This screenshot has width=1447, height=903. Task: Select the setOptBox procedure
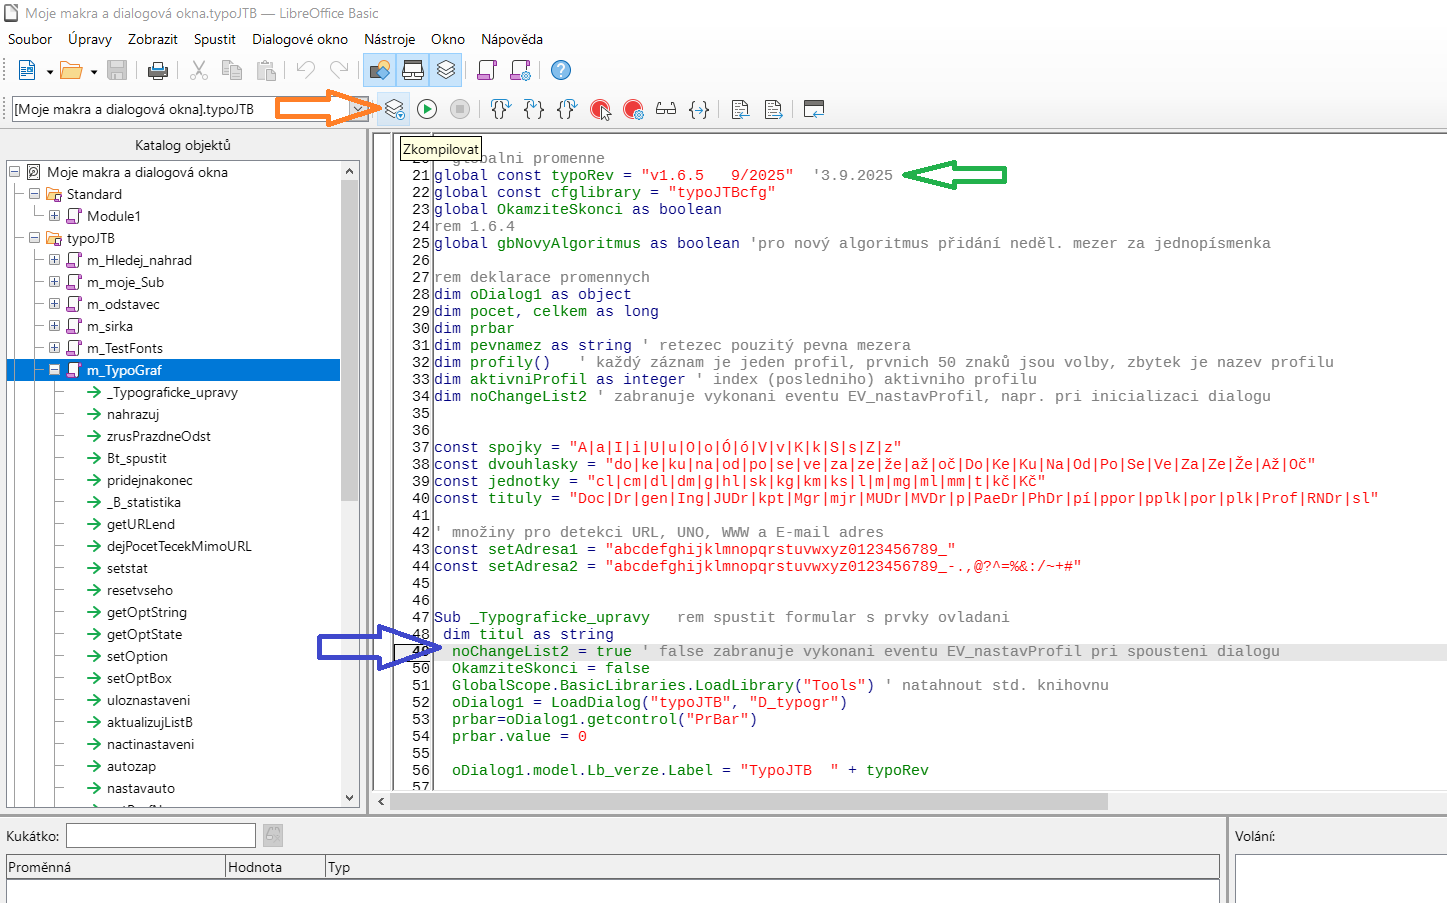(x=139, y=678)
